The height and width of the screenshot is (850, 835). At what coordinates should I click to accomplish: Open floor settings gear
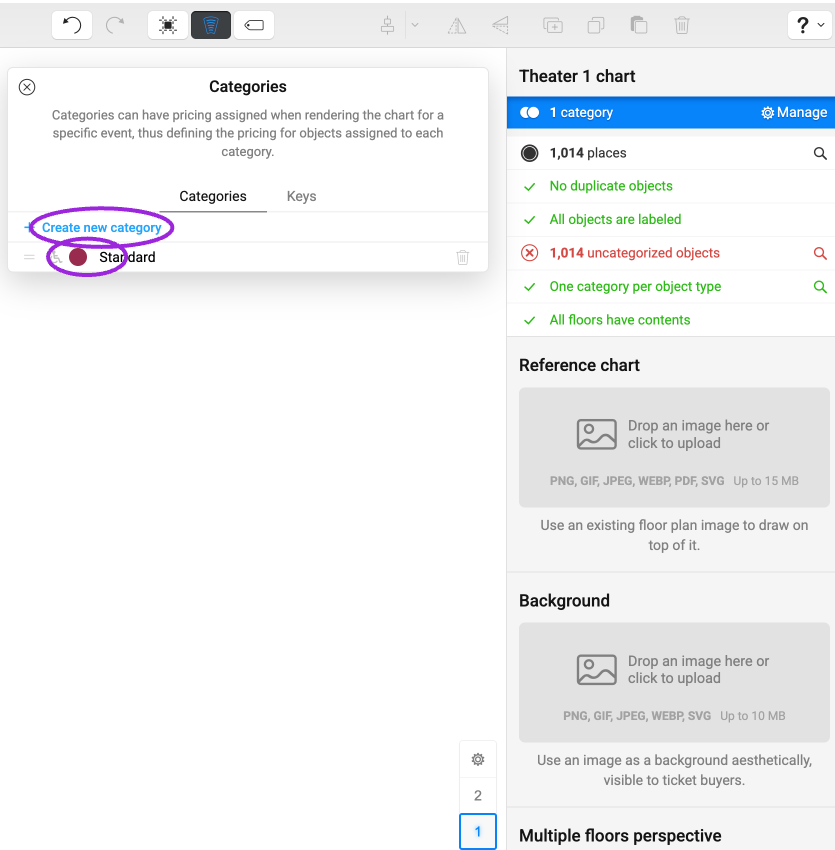pyautogui.click(x=478, y=759)
